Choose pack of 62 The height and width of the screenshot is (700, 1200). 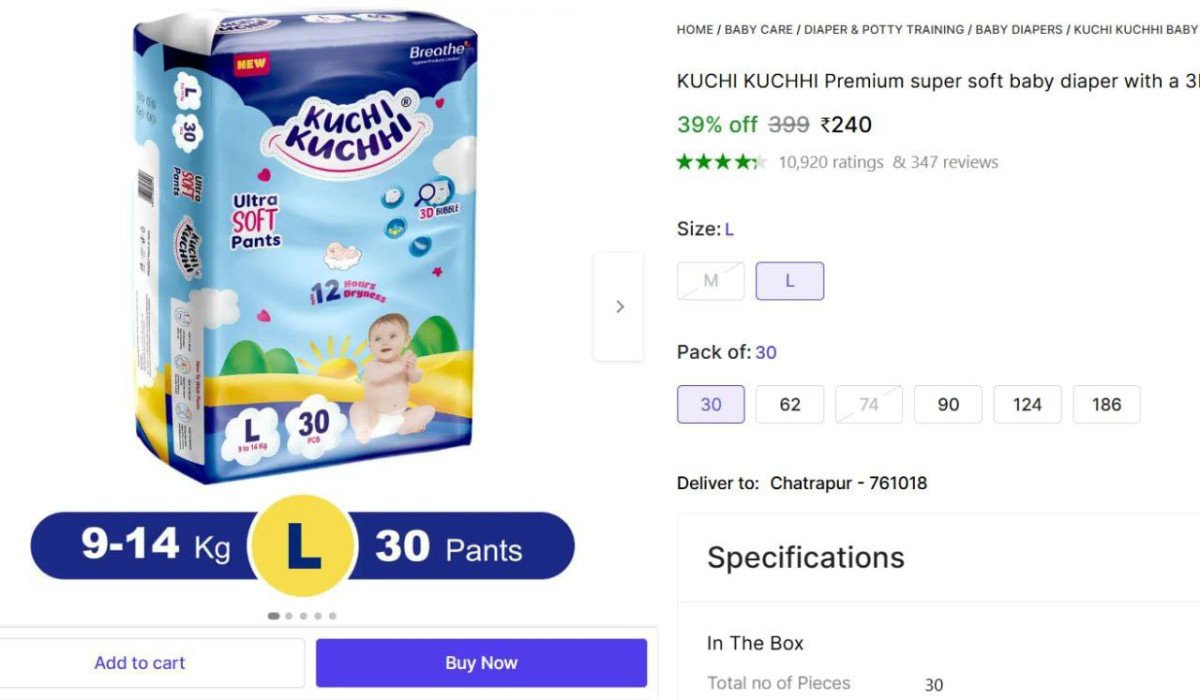[x=790, y=404]
